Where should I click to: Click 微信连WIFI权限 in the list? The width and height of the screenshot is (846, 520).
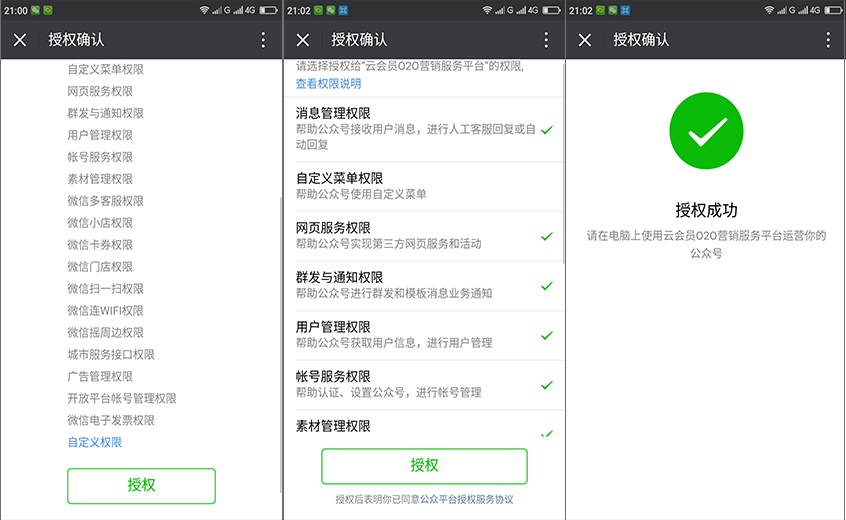[106, 311]
